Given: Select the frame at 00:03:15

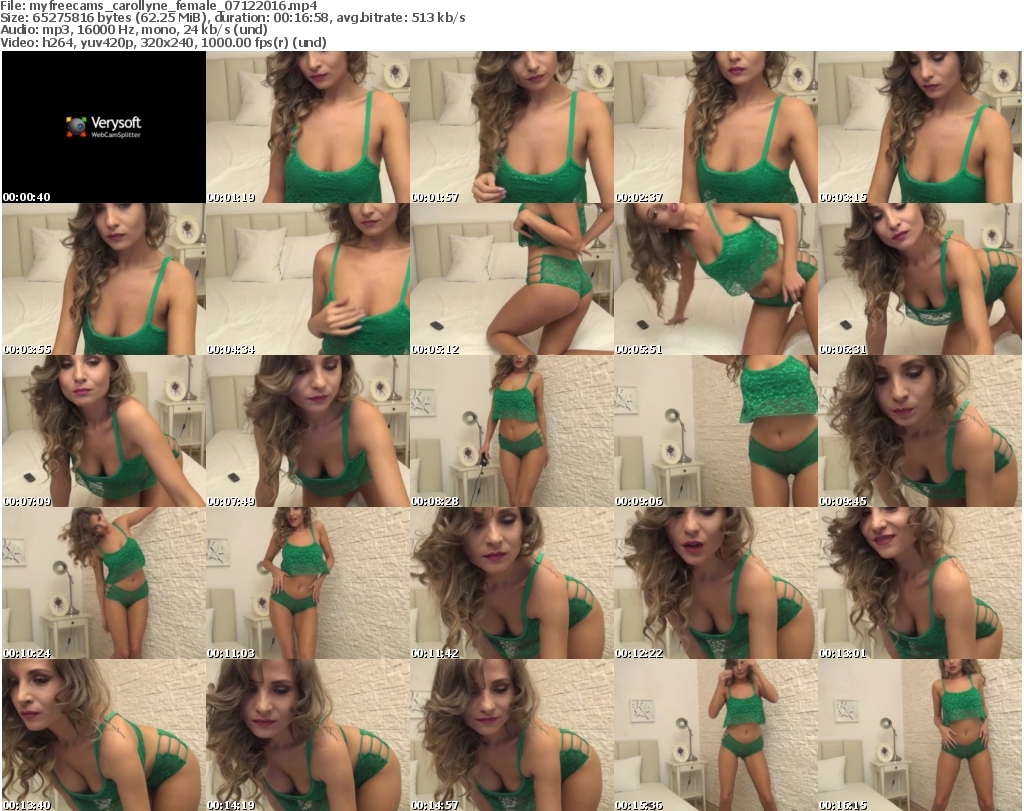Looking at the screenshot, I should point(920,127).
